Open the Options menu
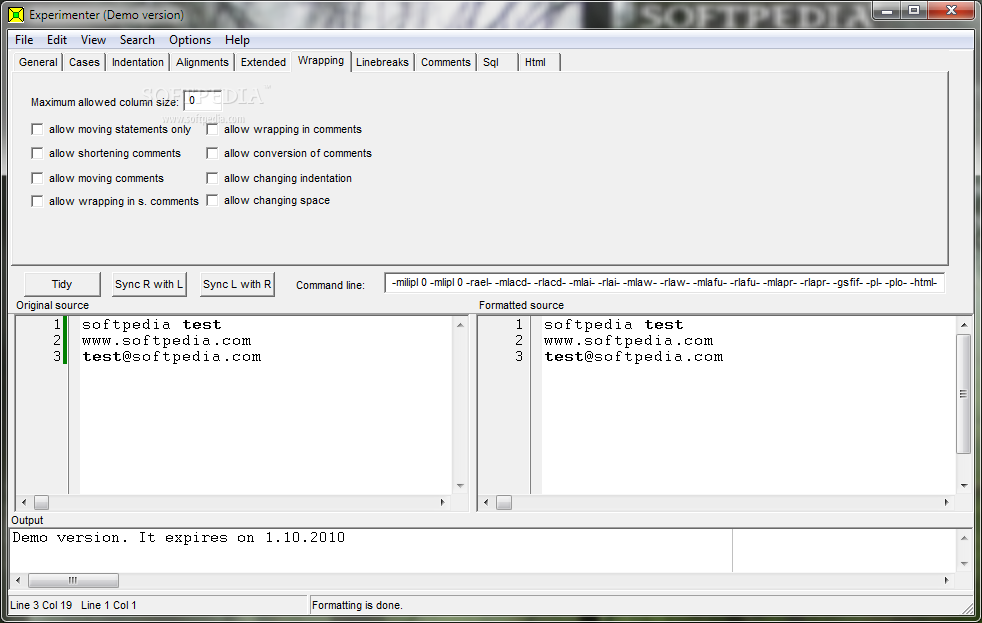982x623 pixels. [190, 39]
